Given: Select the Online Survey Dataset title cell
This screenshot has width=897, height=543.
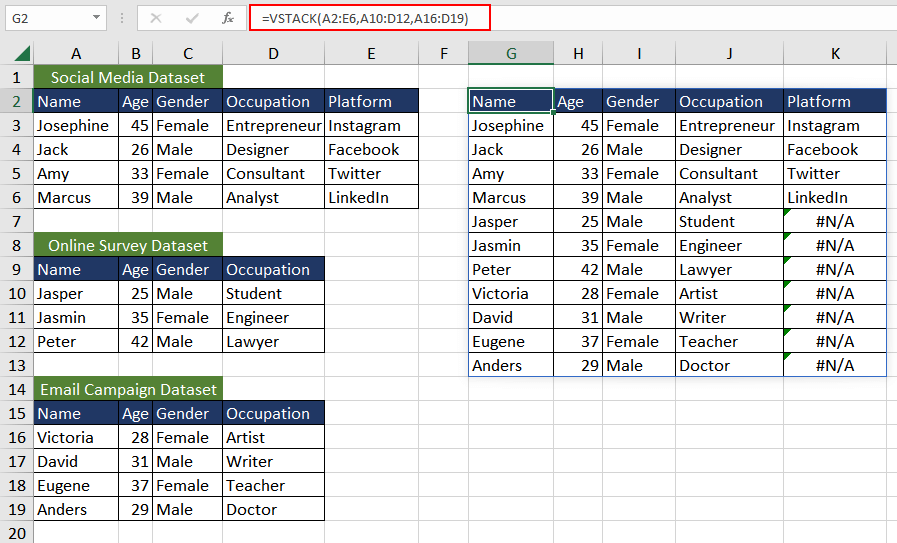Looking at the screenshot, I should click(x=127, y=245).
